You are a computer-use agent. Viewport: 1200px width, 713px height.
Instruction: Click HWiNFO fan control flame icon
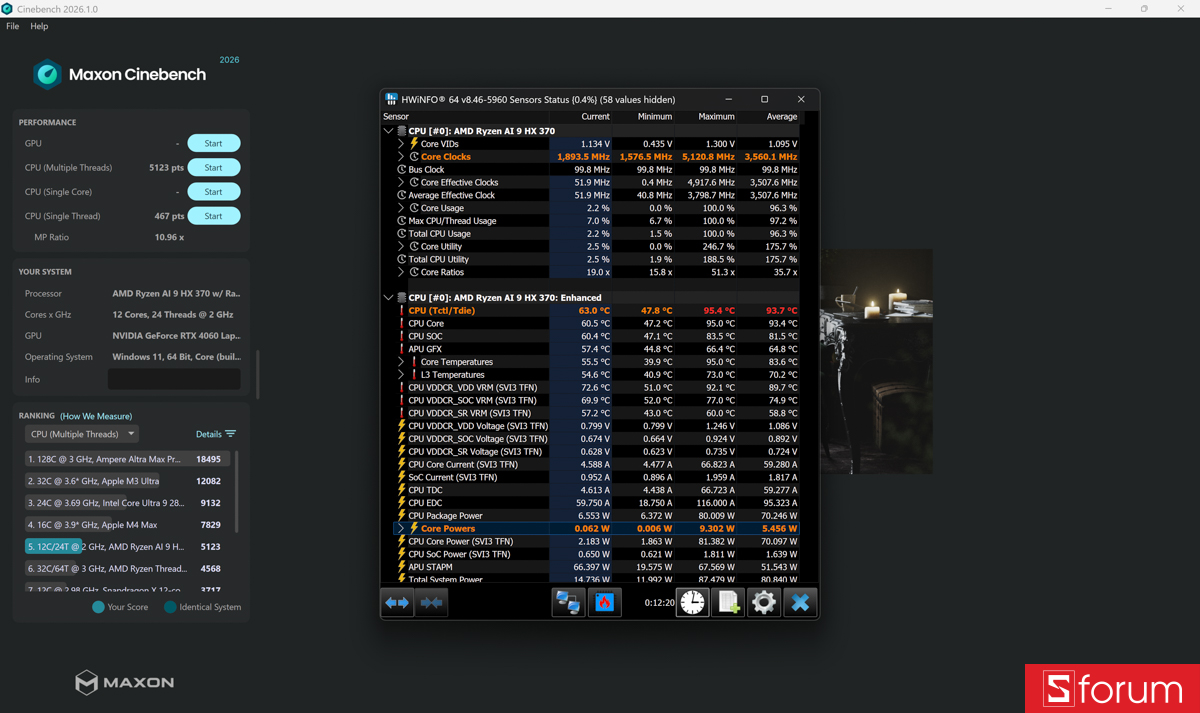click(x=604, y=602)
